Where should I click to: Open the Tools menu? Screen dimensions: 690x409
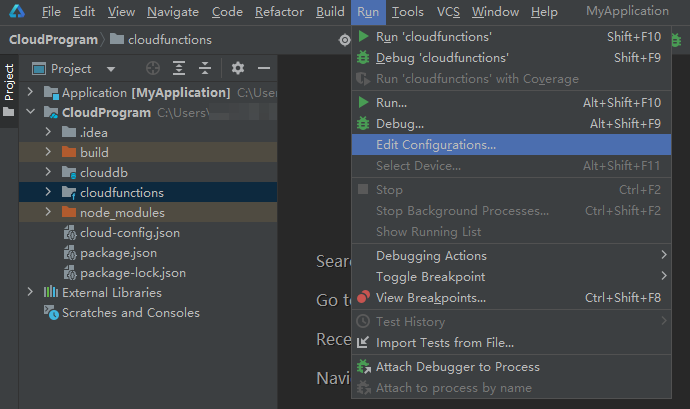pos(407,12)
